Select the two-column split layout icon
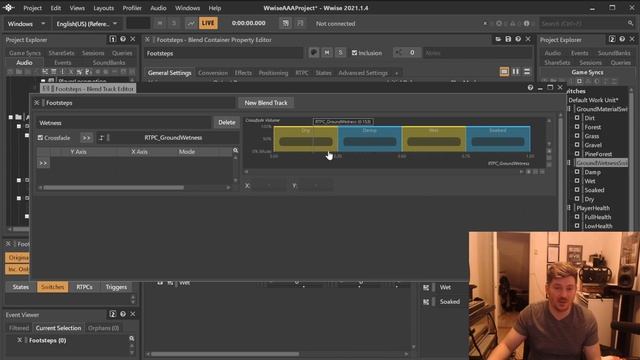The width and height of the screenshot is (640, 360). click(x=516, y=72)
